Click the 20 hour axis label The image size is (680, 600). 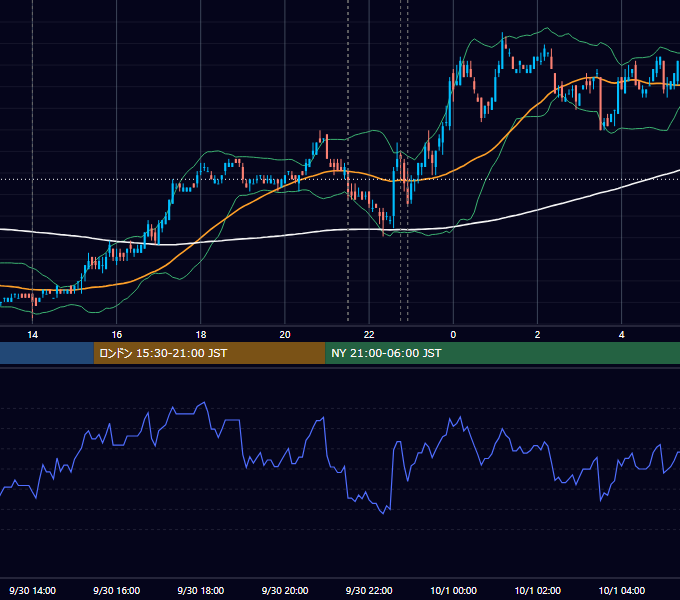(285, 335)
